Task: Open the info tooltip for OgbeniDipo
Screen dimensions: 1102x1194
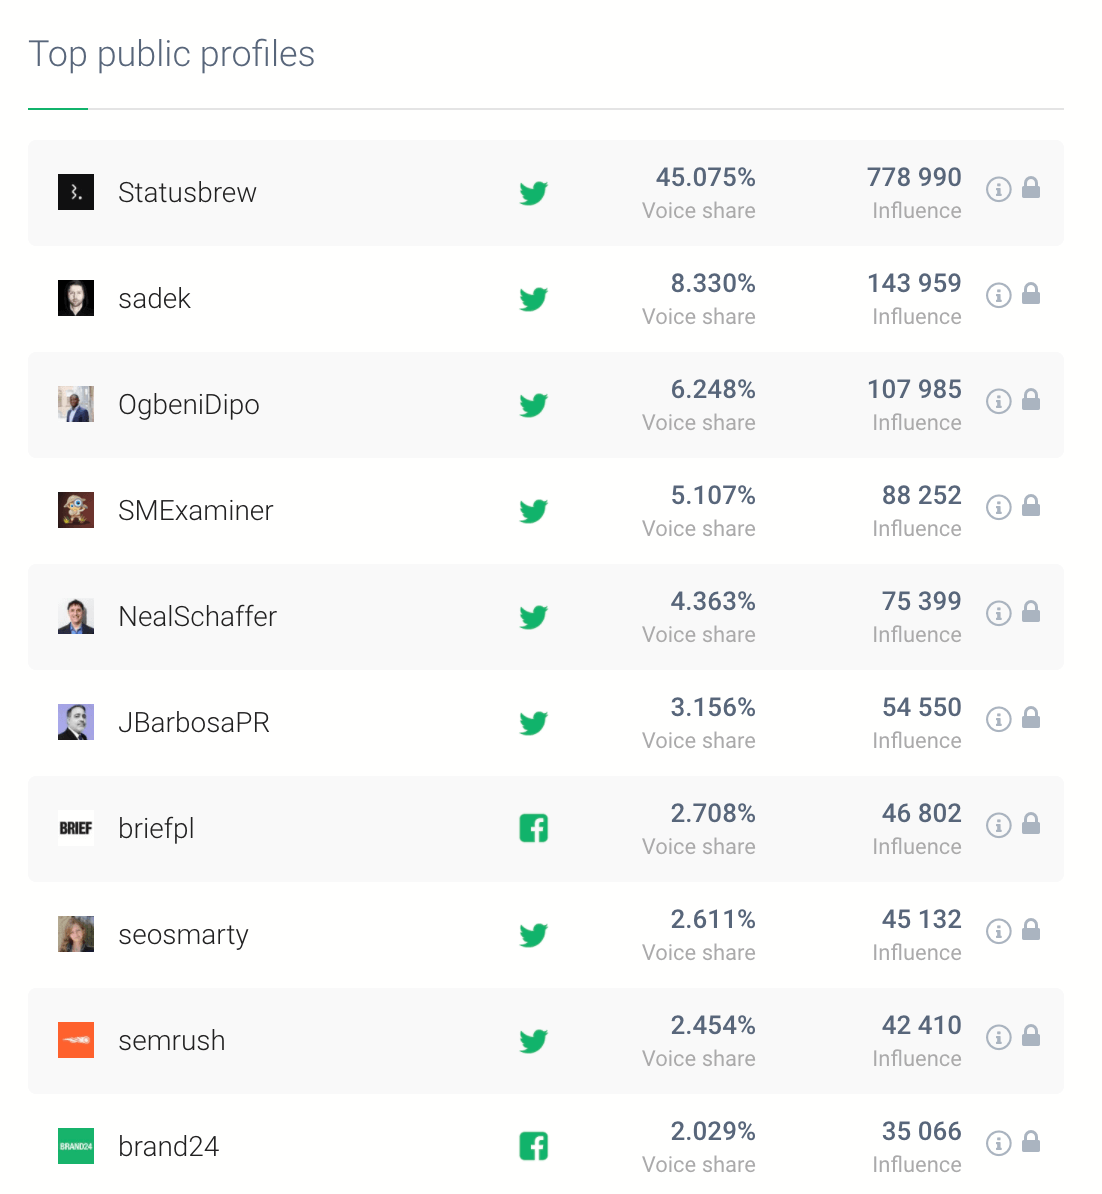Action: pyautogui.click(x=998, y=400)
